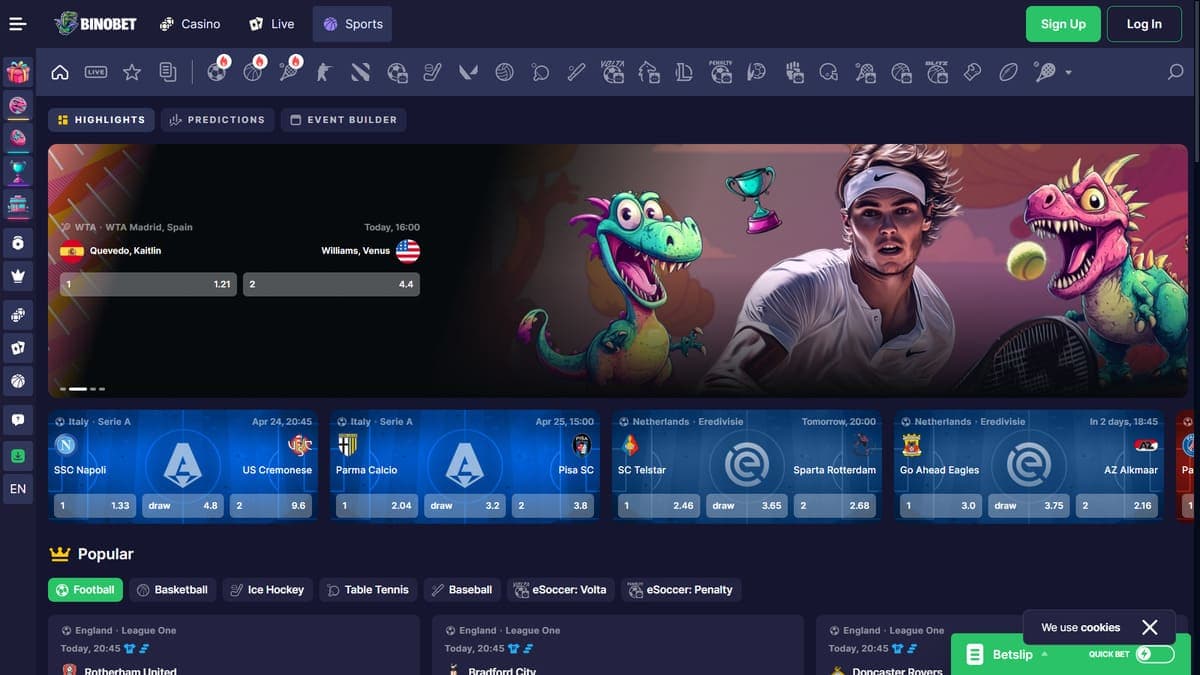Select the American football helmet icon
The height and width of the screenshot is (675, 1200).
pos(828,72)
